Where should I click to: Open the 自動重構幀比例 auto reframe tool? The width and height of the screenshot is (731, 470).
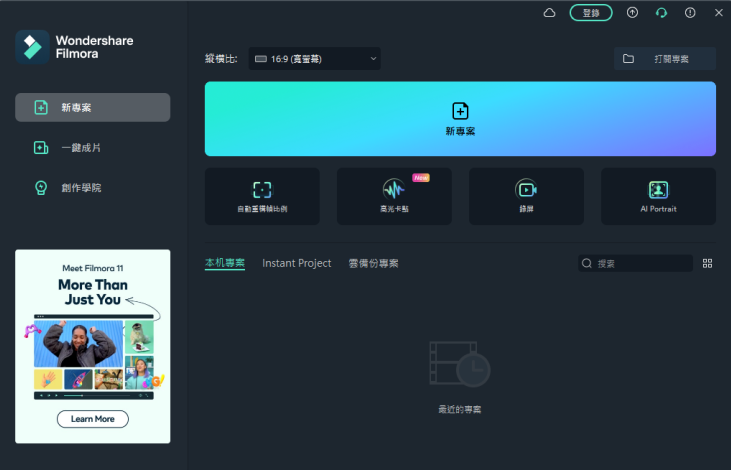point(262,196)
